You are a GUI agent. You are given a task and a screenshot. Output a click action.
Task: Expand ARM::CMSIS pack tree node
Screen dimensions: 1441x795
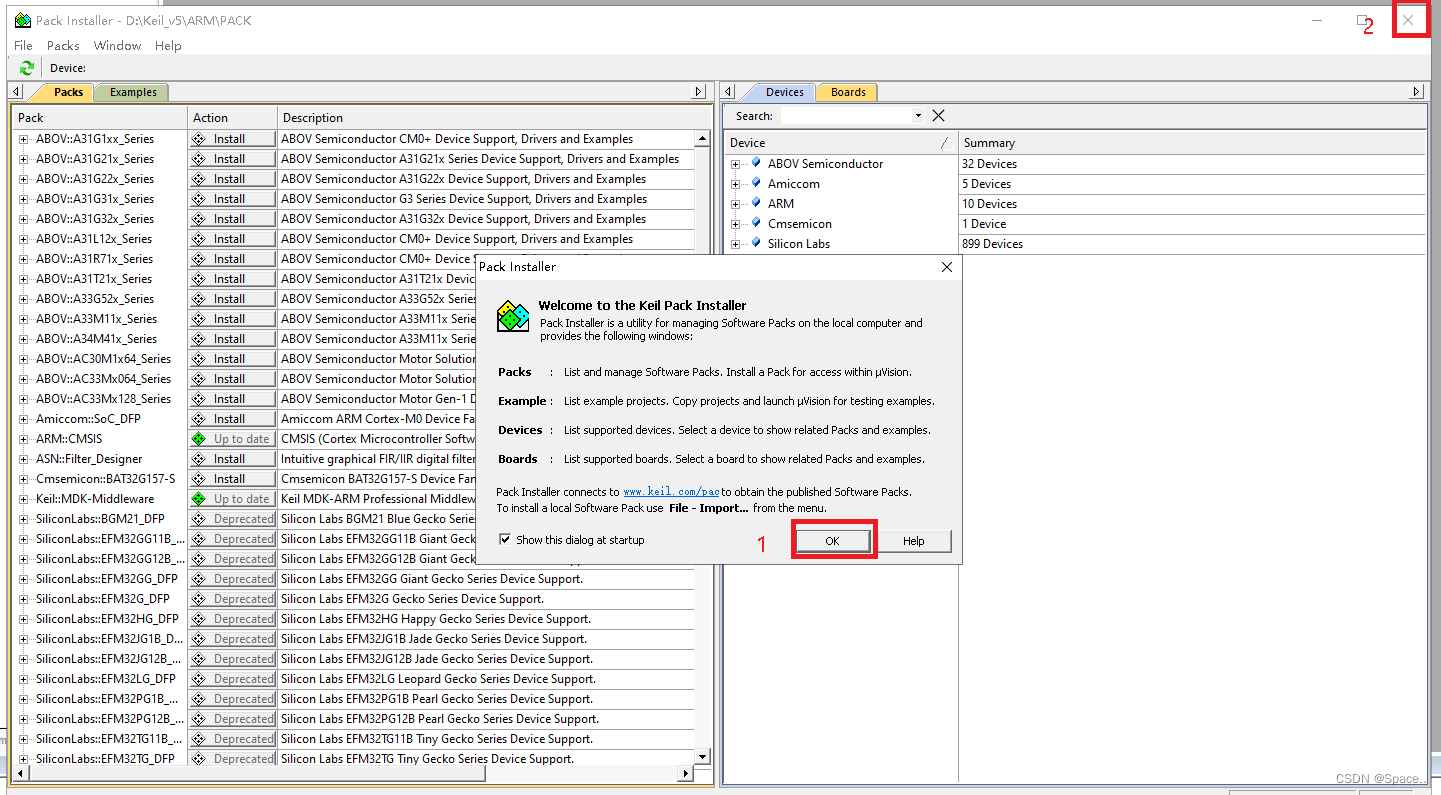pos(24,439)
